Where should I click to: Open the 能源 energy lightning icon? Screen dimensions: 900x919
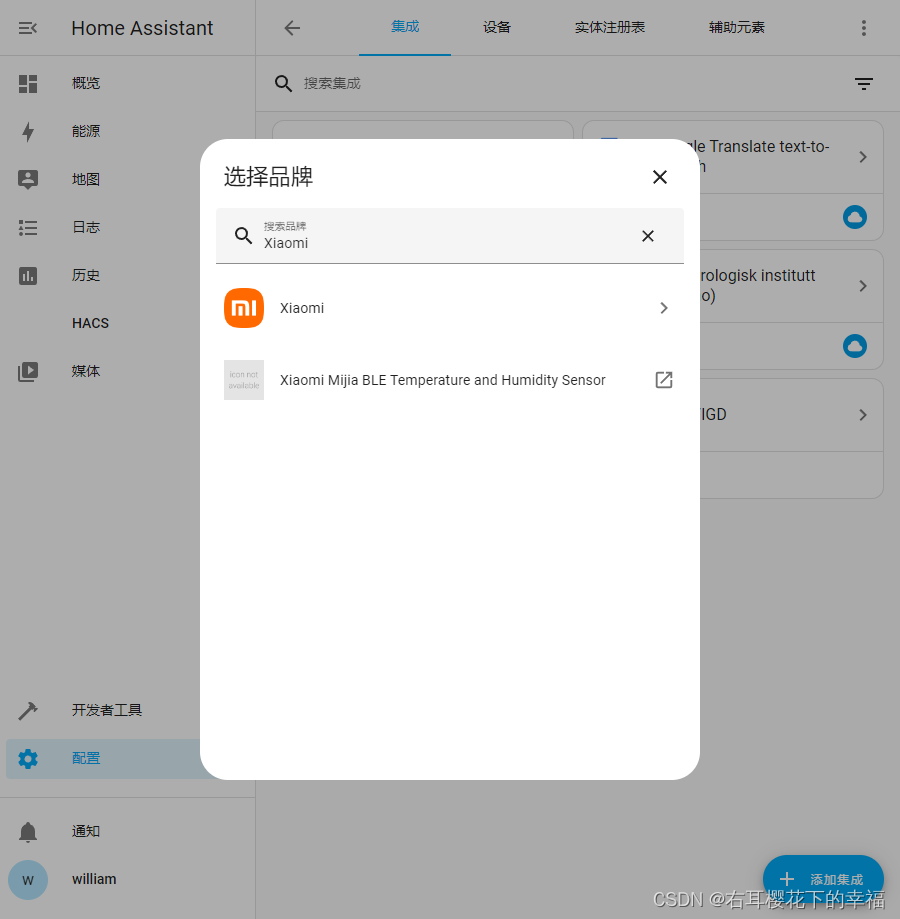coord(28,132)
